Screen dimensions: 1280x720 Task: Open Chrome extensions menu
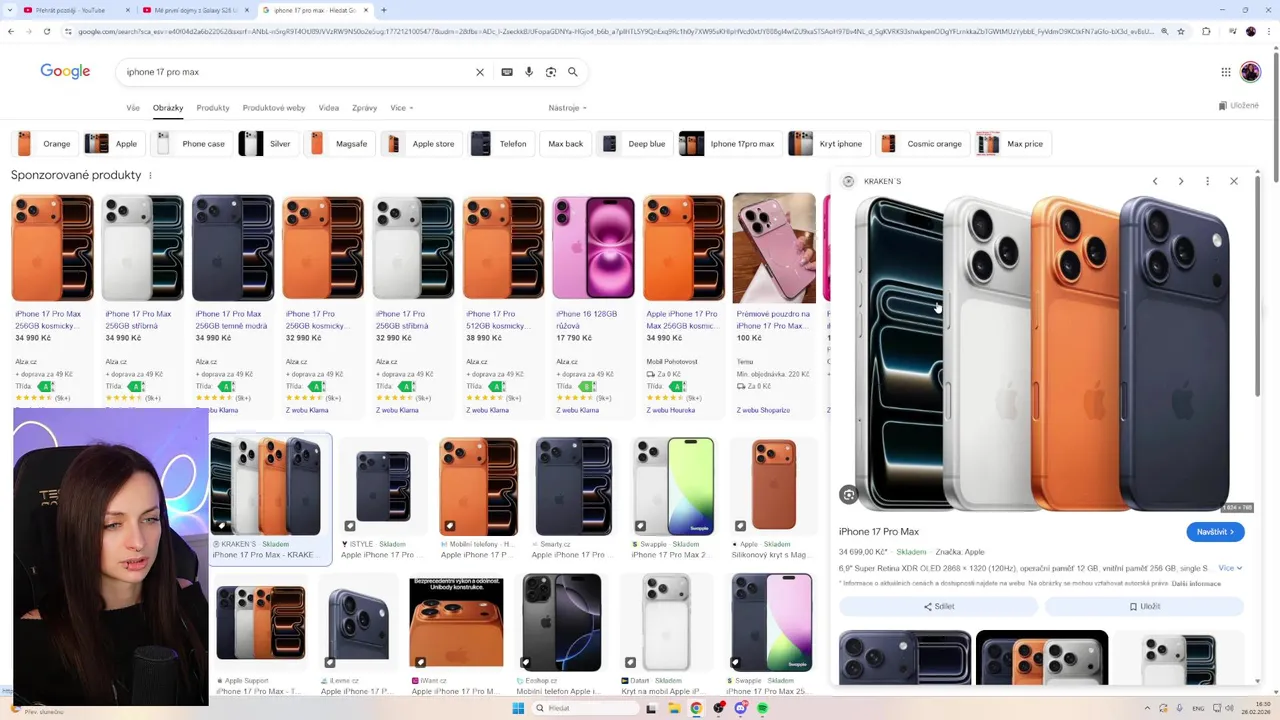(1206, 31)
